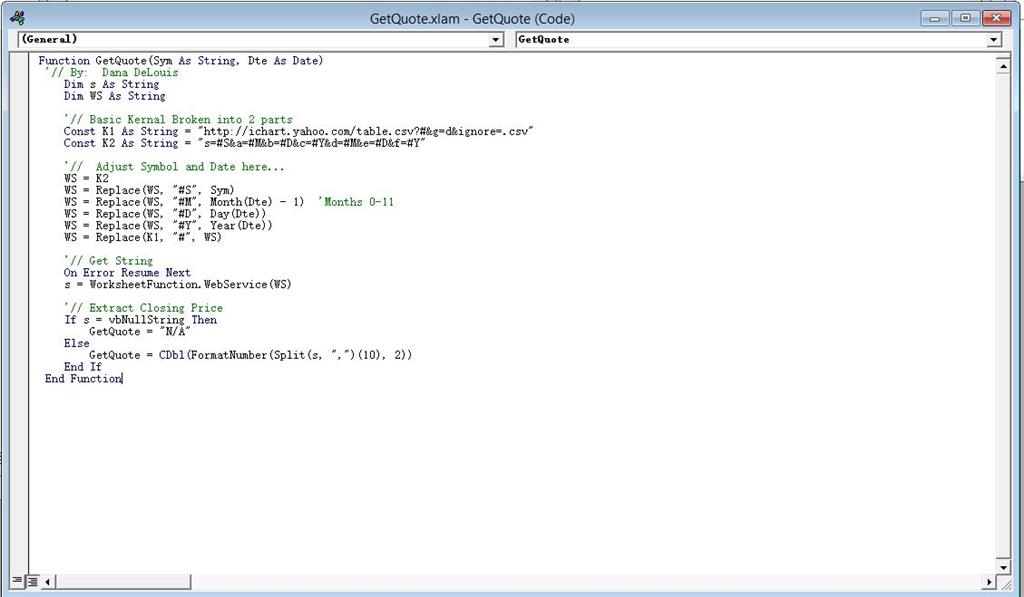The width and height of the screenshot is (1024, 597).
Task: Click the line replacing "#M" with Month(Dte) - 1
Action: pyautogui.click(x=184, y=202)
